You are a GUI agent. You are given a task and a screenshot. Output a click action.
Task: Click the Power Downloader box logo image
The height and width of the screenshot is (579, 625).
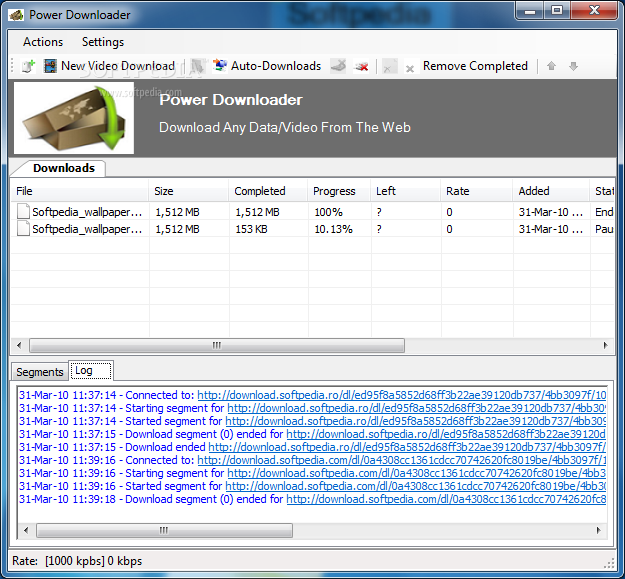tap(74, 118)
